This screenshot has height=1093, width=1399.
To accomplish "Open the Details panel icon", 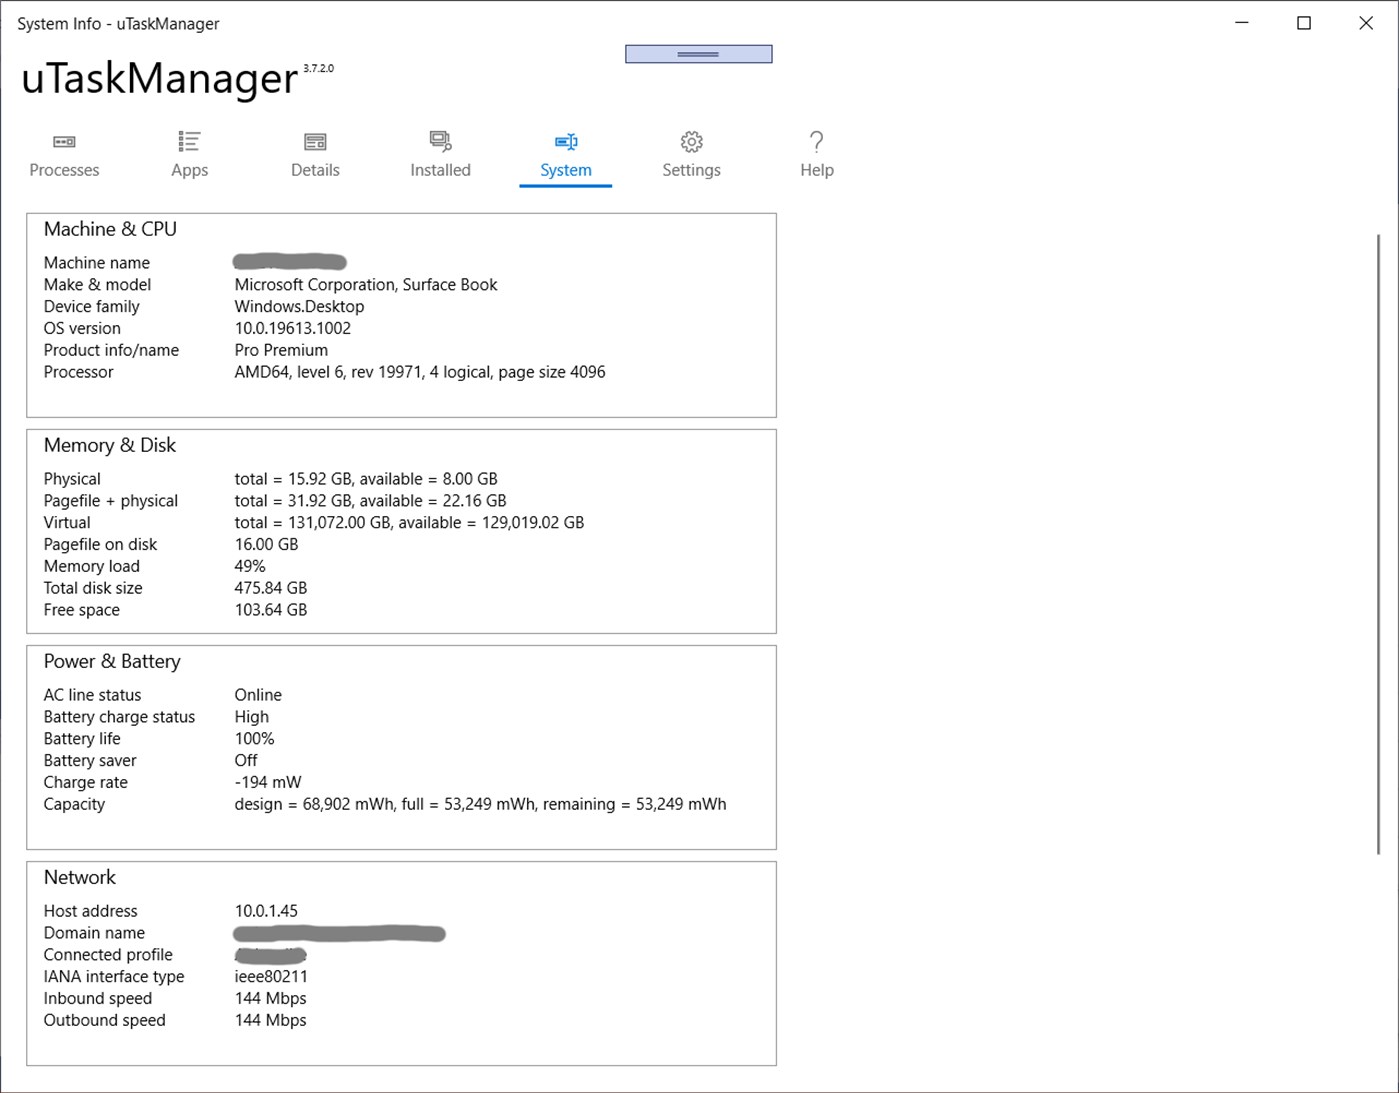I will click(314, 141).
